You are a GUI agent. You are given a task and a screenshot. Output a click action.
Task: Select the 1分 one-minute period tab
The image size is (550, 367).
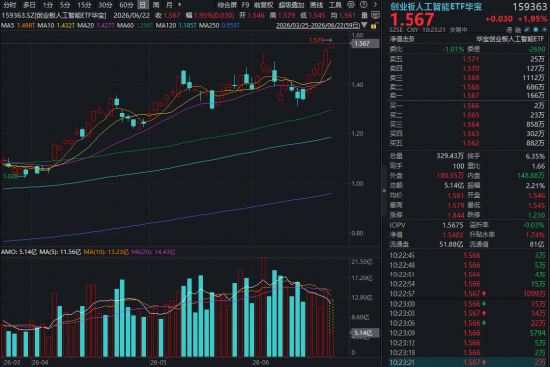(x=48, y=5)
